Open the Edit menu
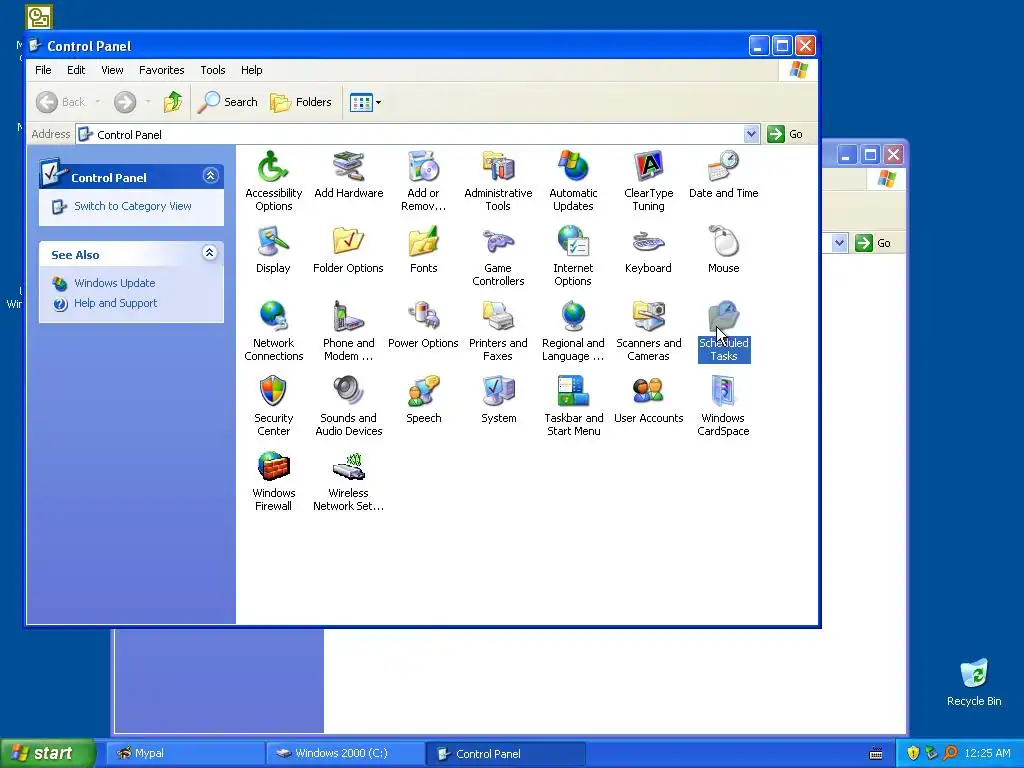Viewport: 1024px width, 768px height. (x=76, y=70)
